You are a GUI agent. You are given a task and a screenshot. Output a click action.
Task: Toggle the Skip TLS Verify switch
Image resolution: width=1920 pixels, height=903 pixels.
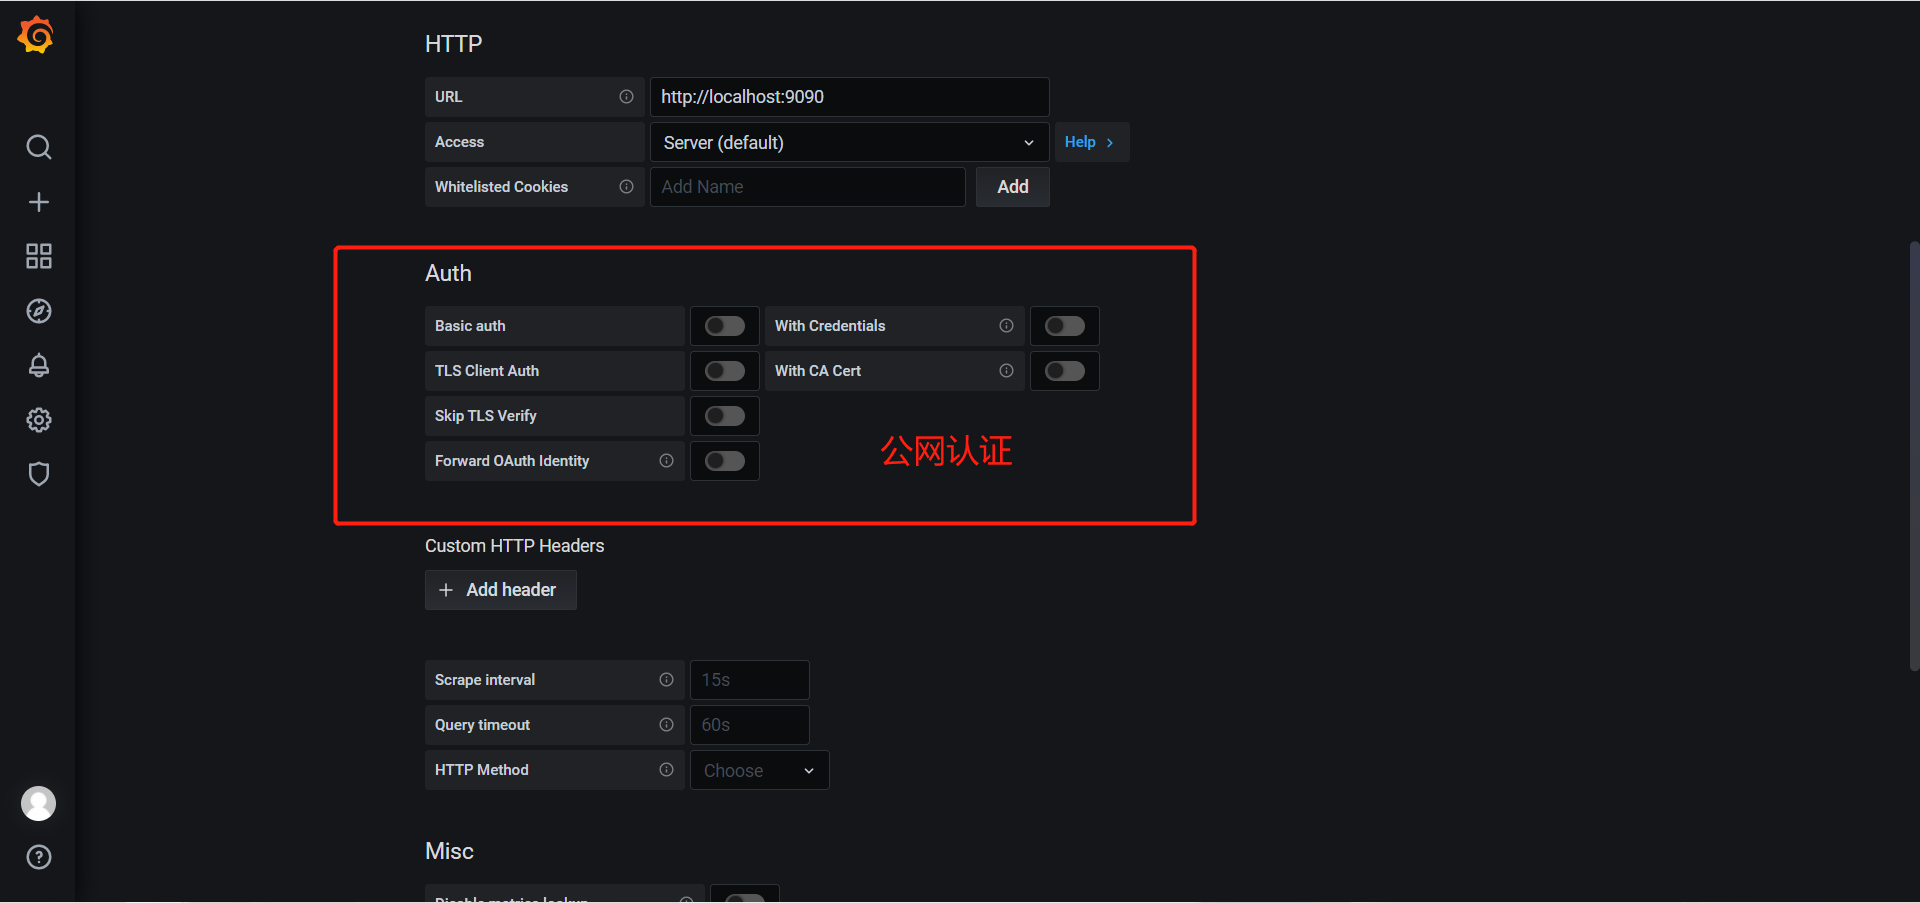(x=725, y=416)
